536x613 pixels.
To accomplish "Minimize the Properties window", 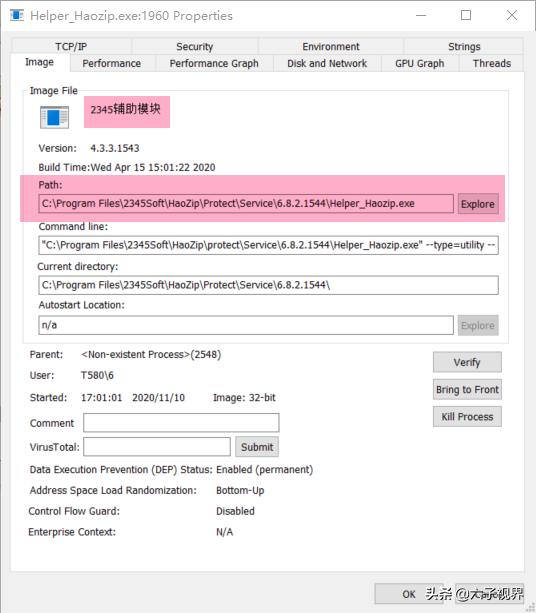I will click(421, 16).
